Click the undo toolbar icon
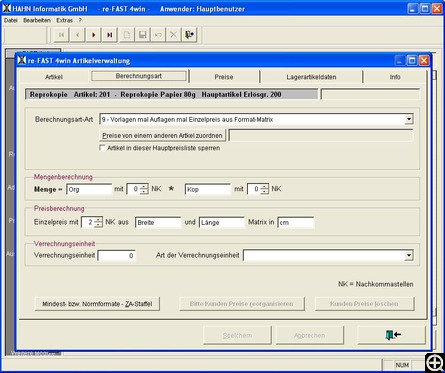The image size is (445, 373). (158, 35)
